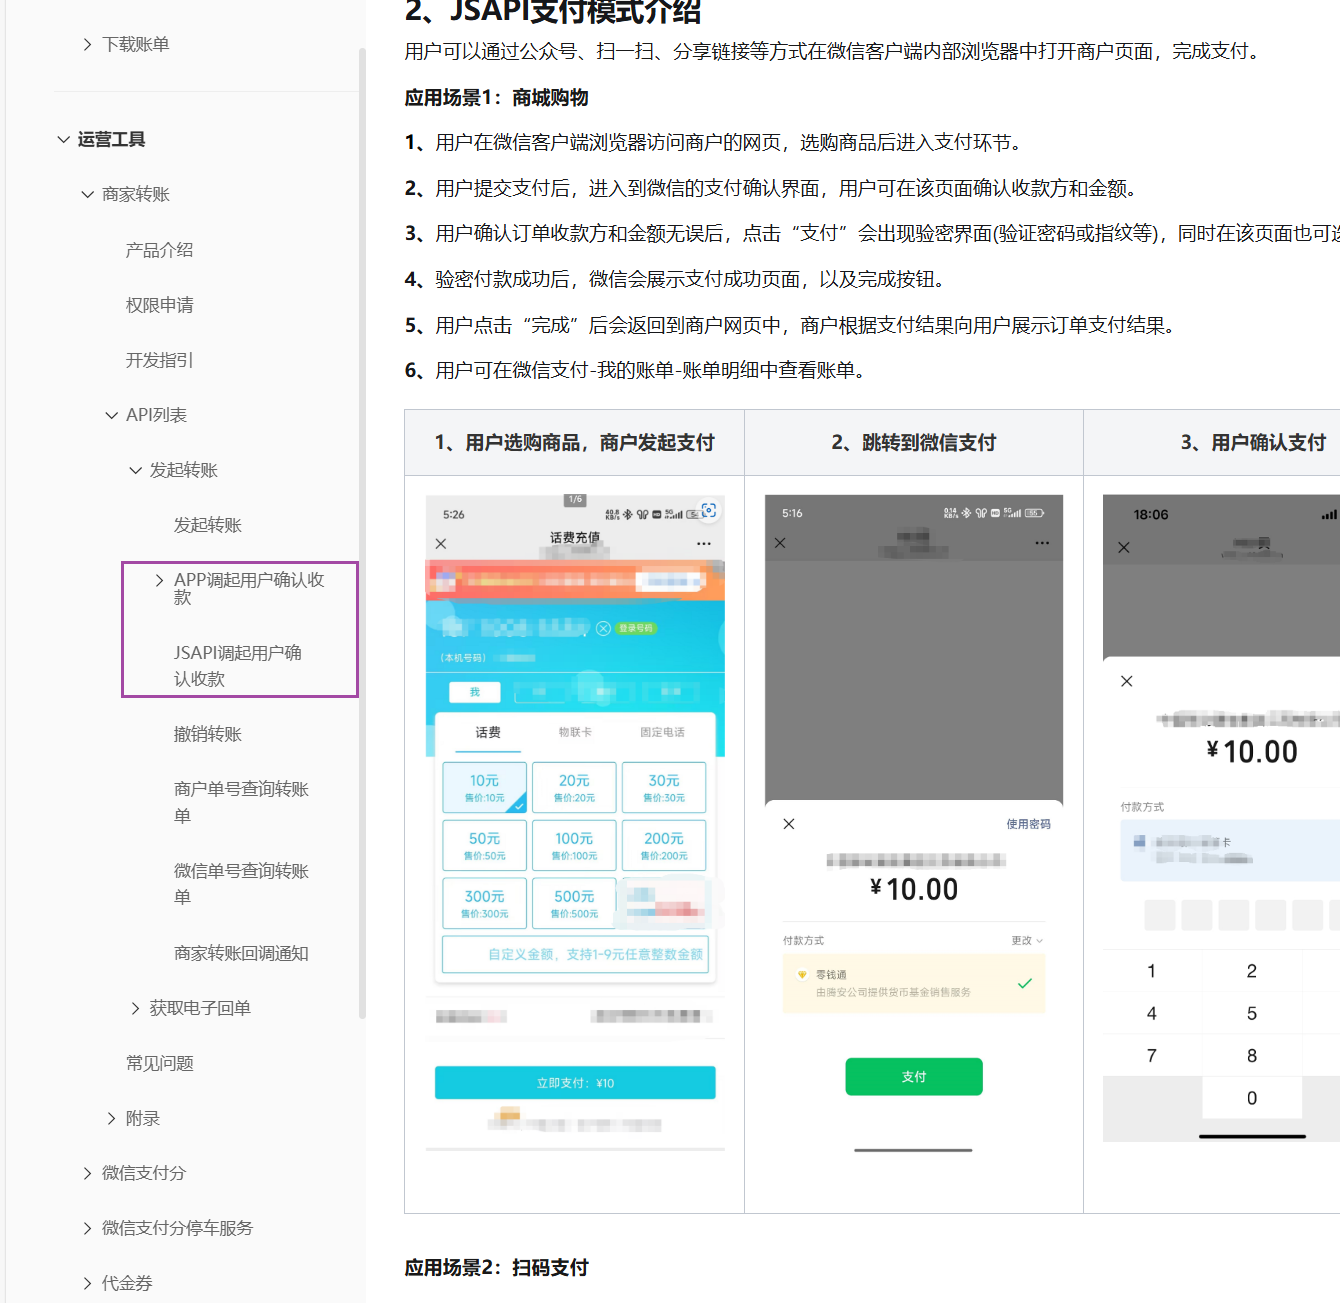Collapse the 发起转账 group chevron

coord(136,470)
